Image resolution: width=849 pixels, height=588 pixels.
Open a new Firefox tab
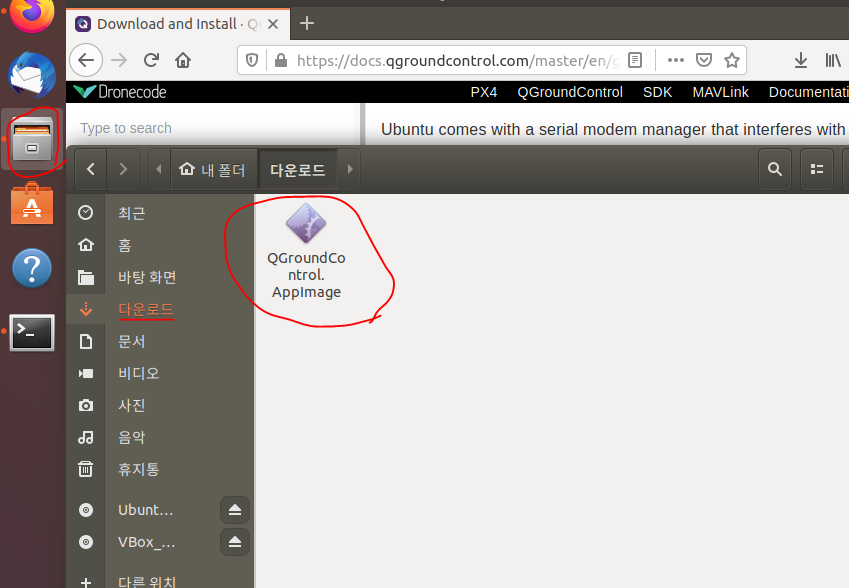point(306,23)
